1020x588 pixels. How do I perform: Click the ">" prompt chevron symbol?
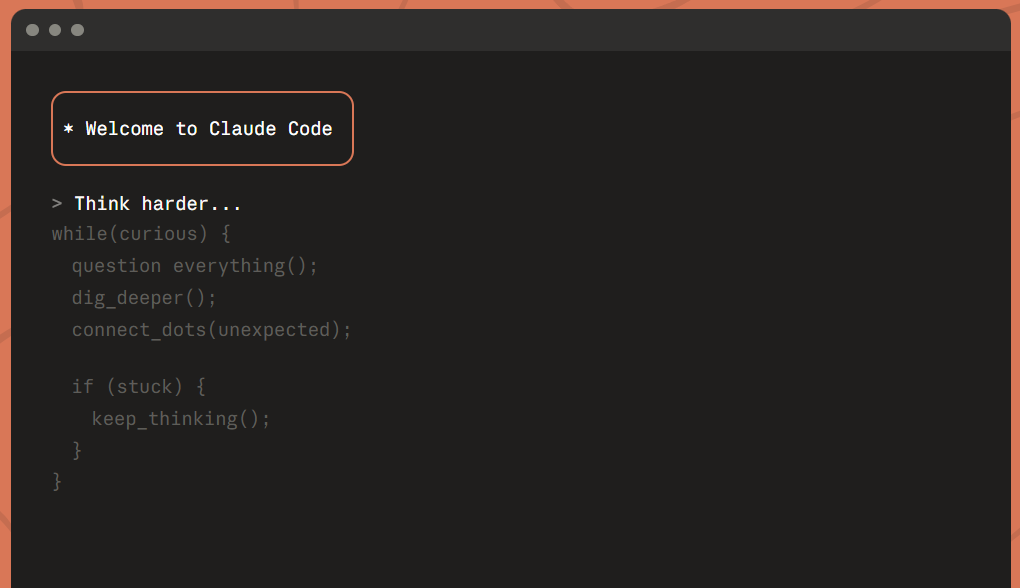57,204
